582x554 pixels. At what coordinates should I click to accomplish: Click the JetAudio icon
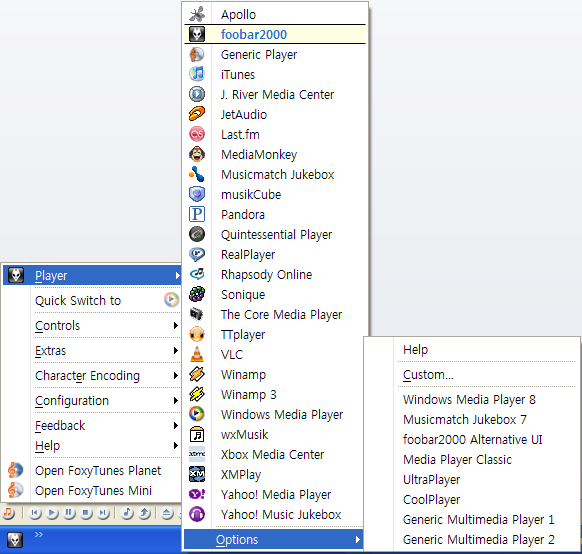click(197, 114)
